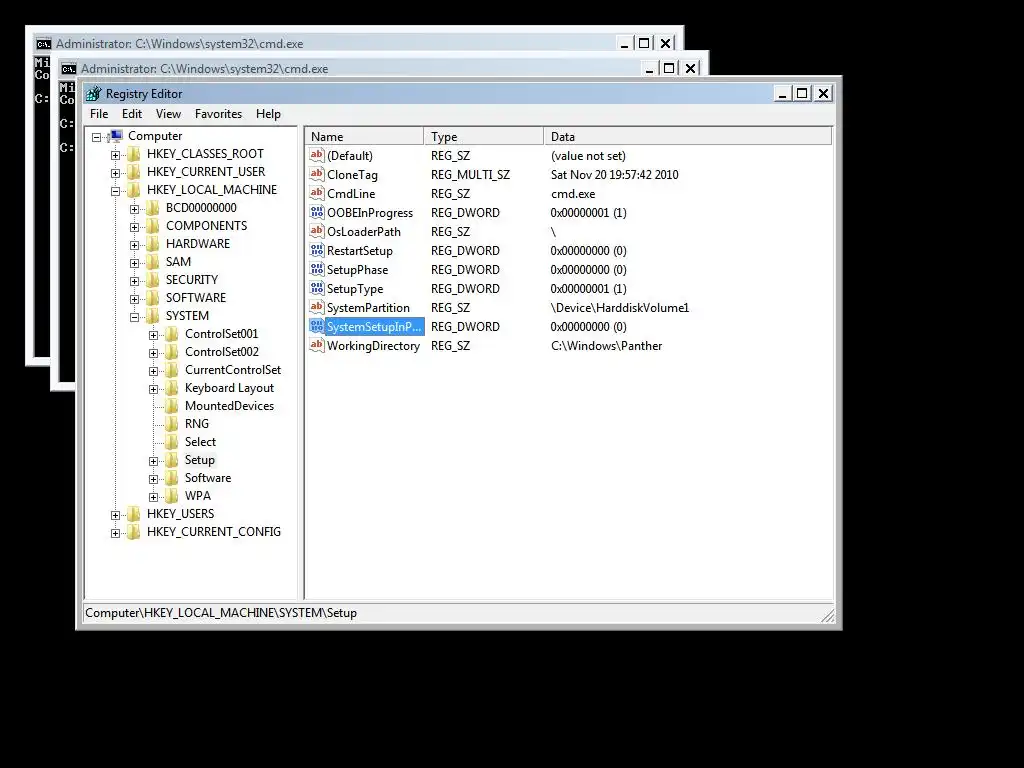Click HKEY_CLASSES_ROOT folder icon
The image size is (1024, 768).
pyautogui.click(x=134, y=154)
